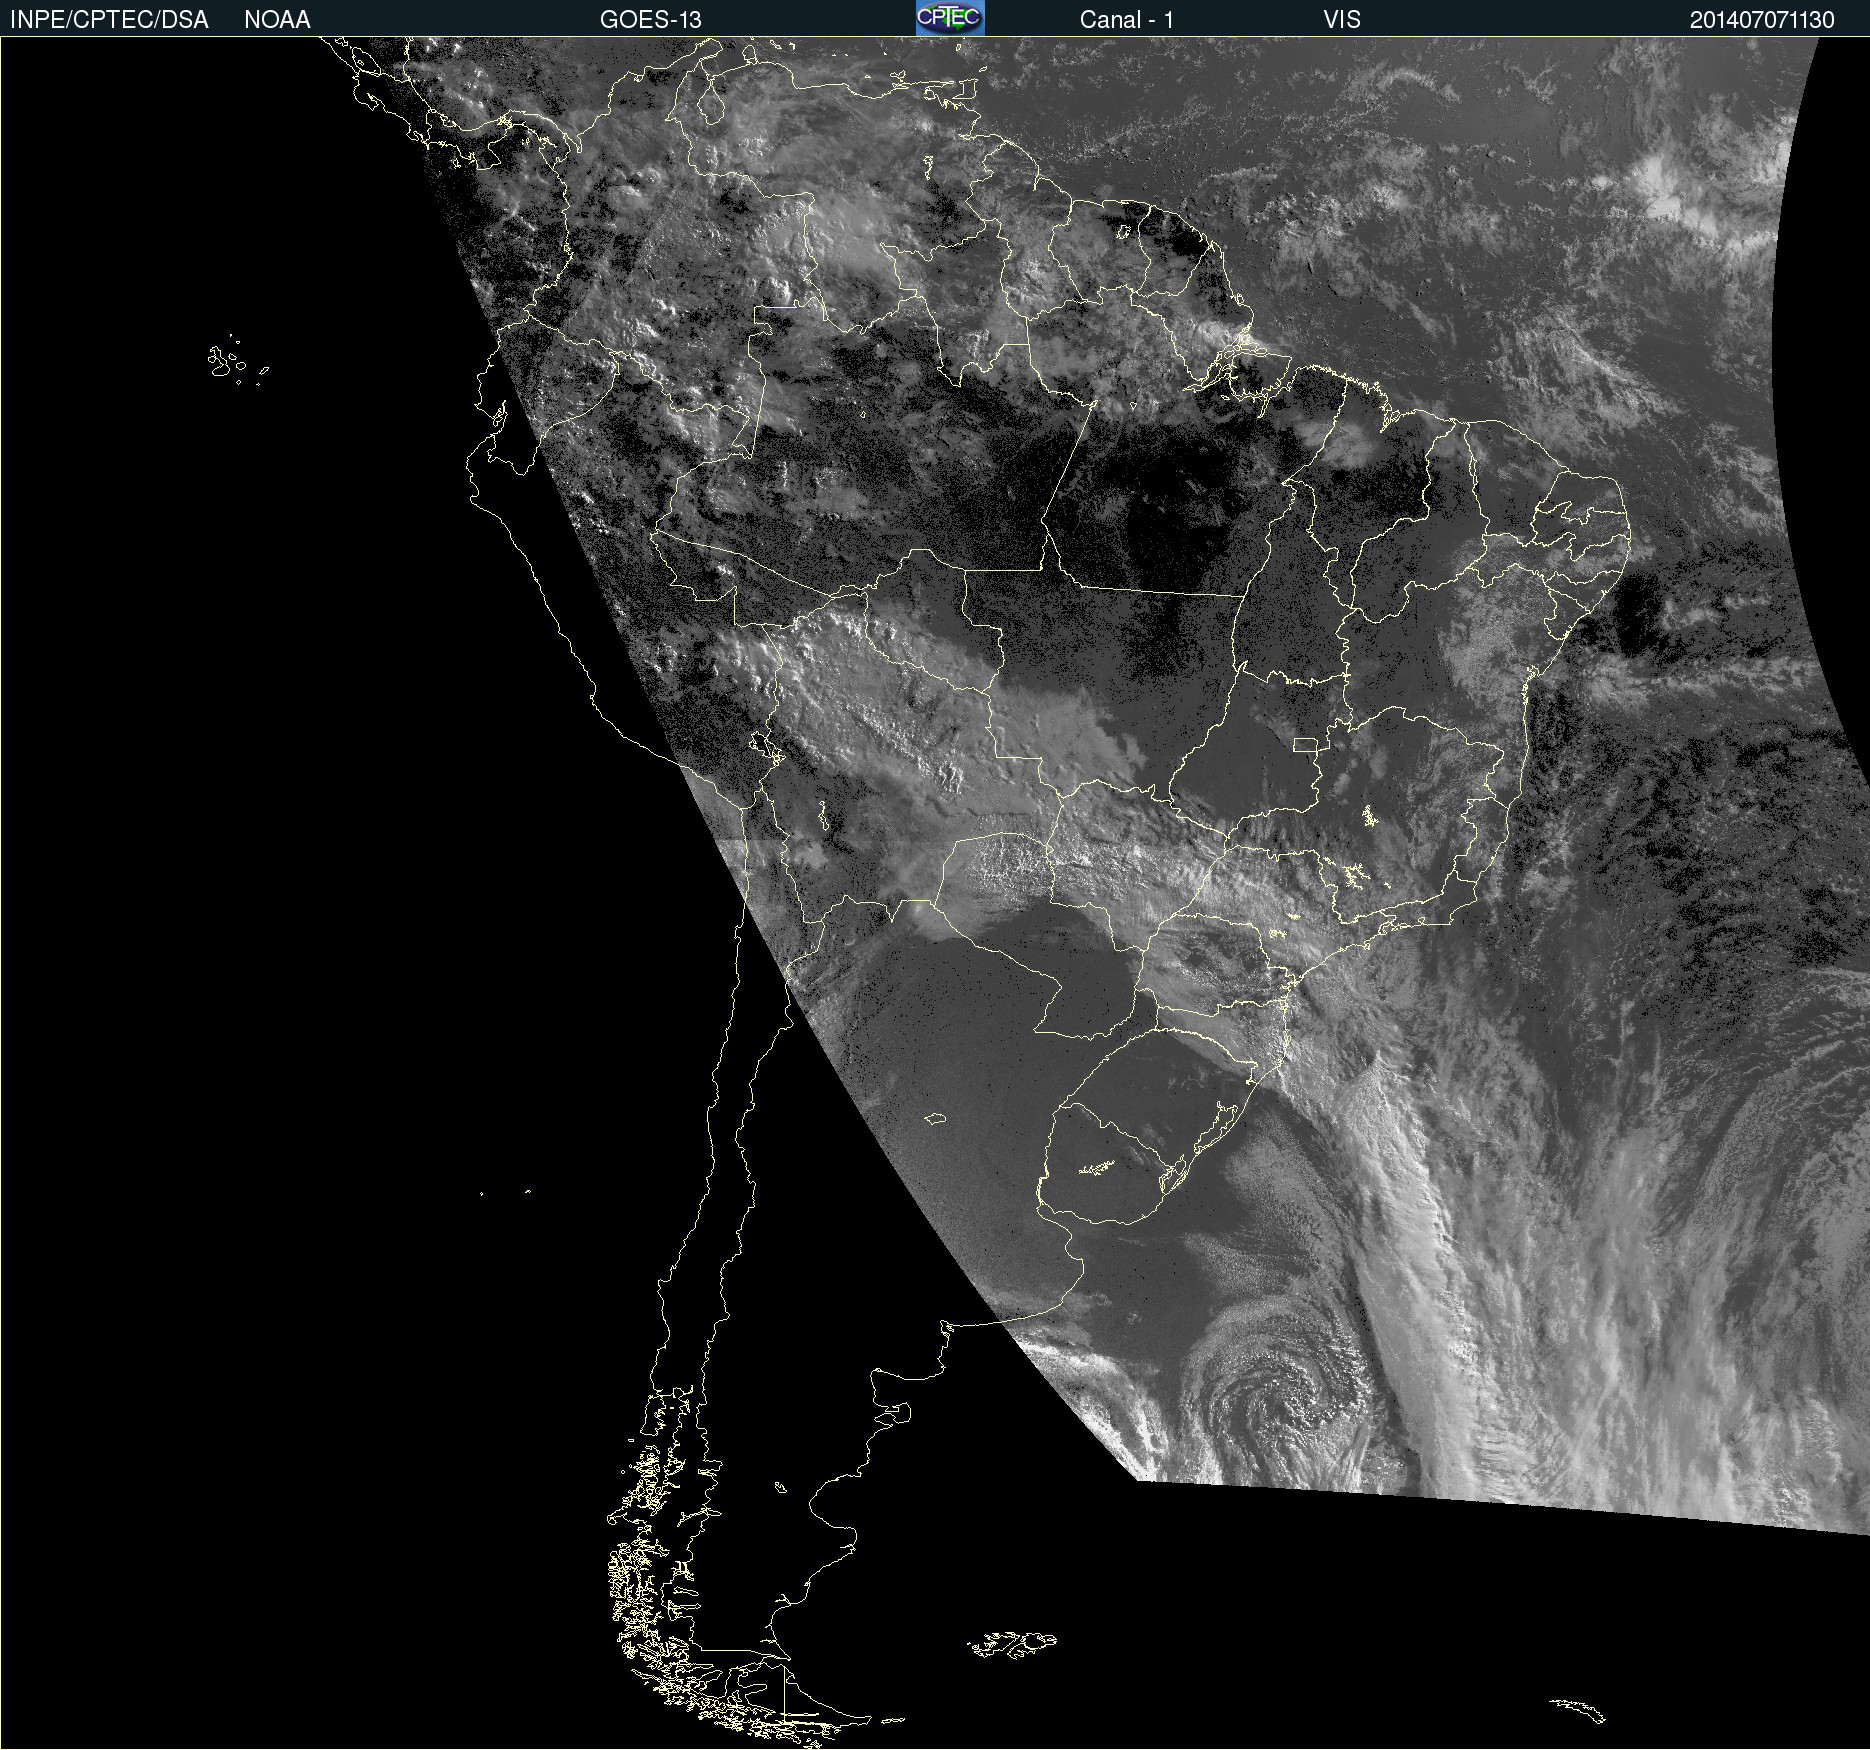The image size is (1870, 1750).
Task: Click the small Distrito Federal rectangle in Brazil
Action: point(1305,744)
